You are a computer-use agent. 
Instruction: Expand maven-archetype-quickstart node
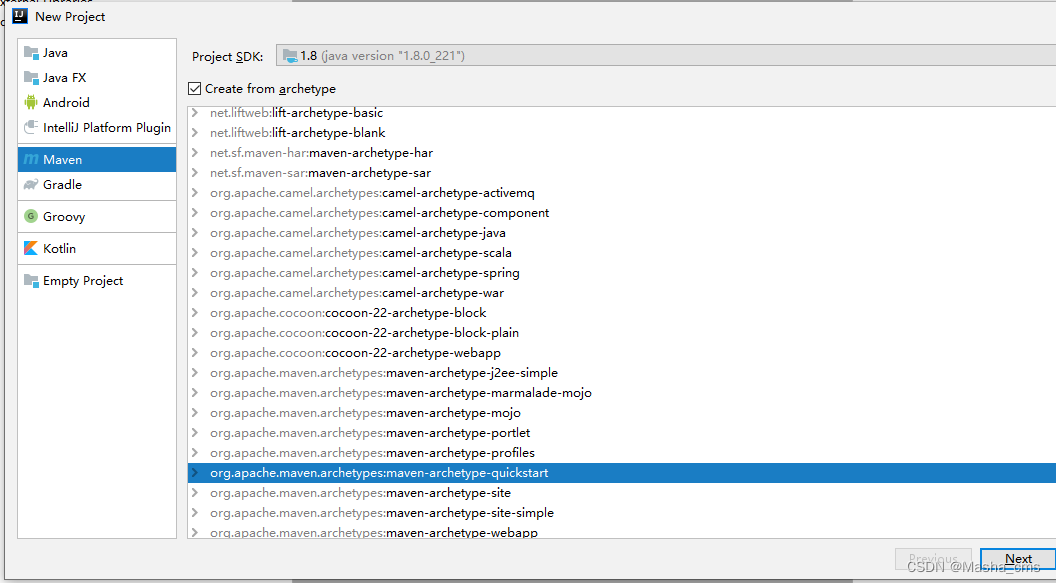pyautogui.click(x=195, y=473)
